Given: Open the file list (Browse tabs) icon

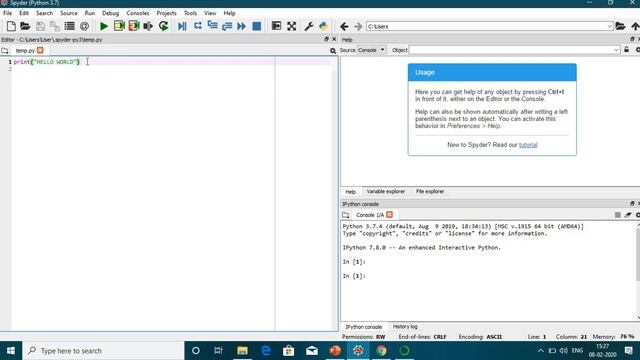Looking at the screenshot, I should [69, 26].
